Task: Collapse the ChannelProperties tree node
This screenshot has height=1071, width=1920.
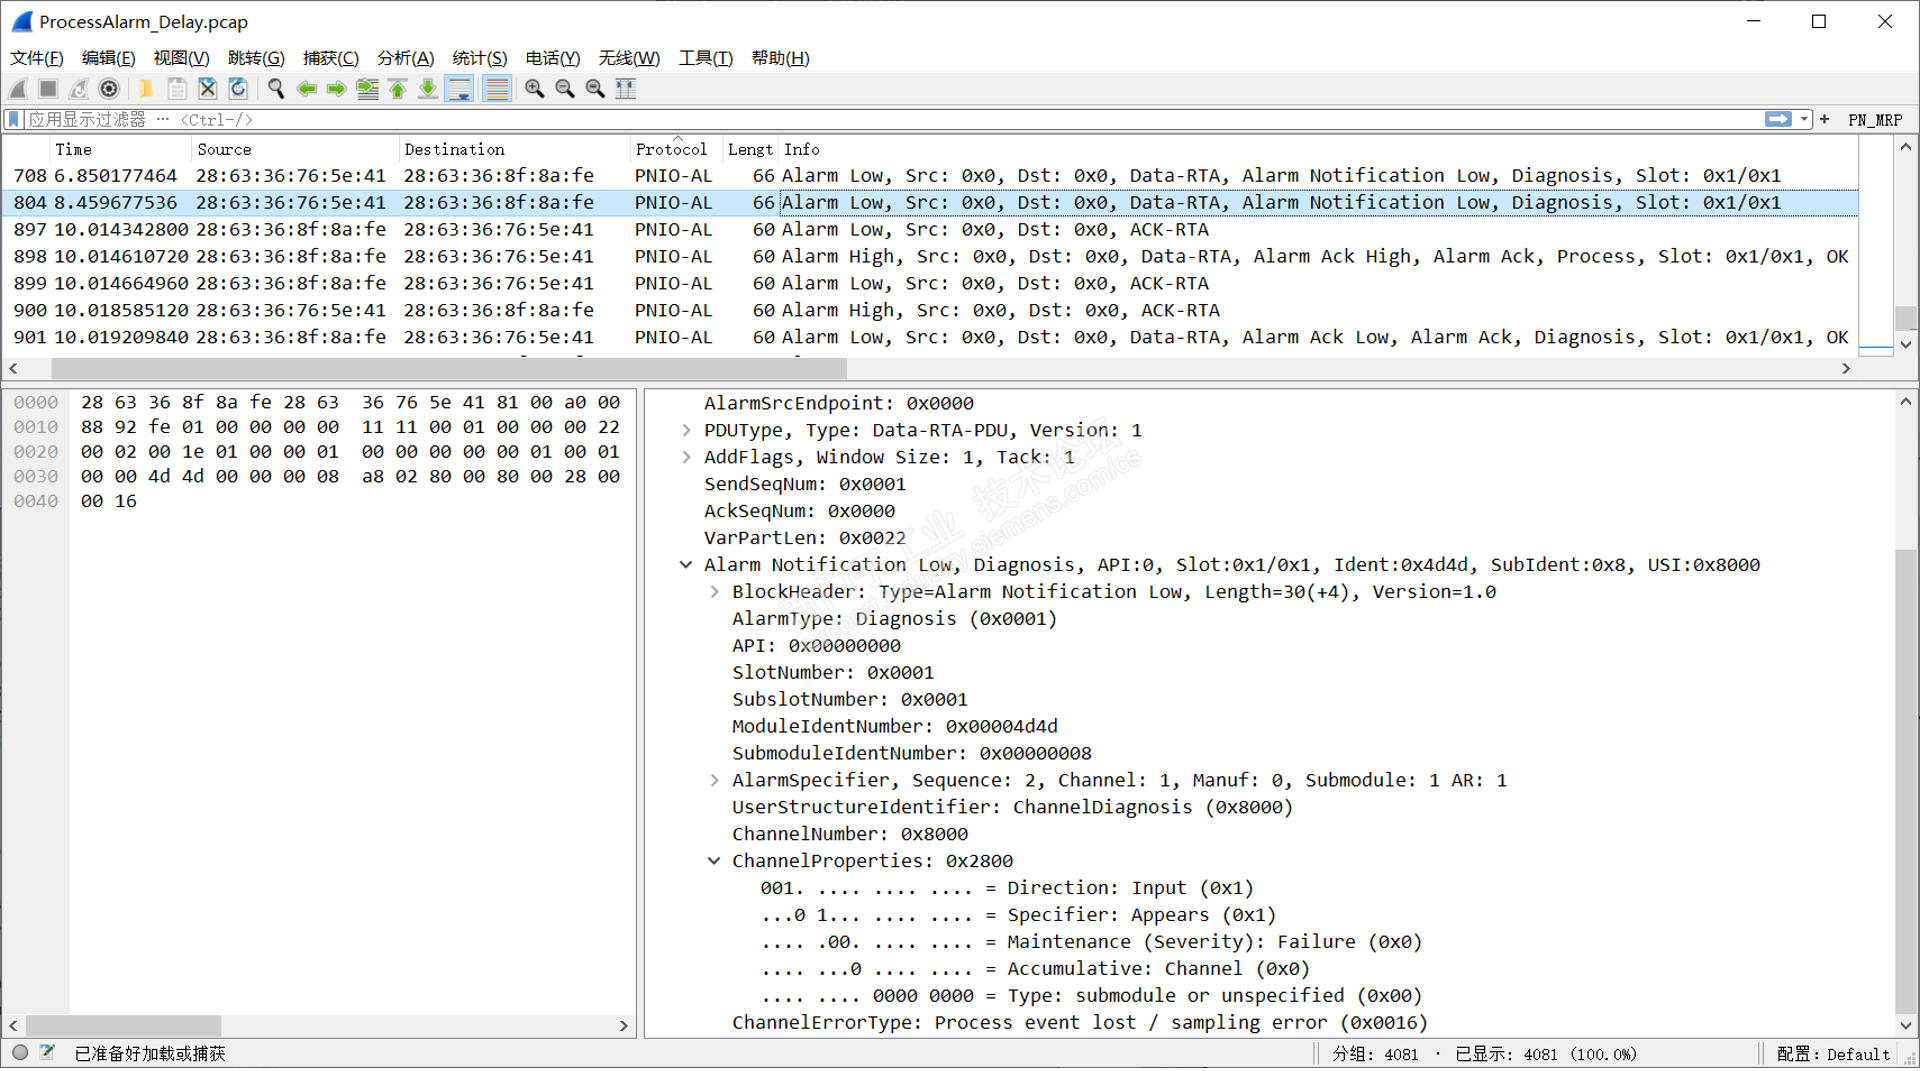Action: tap(714, 861)
